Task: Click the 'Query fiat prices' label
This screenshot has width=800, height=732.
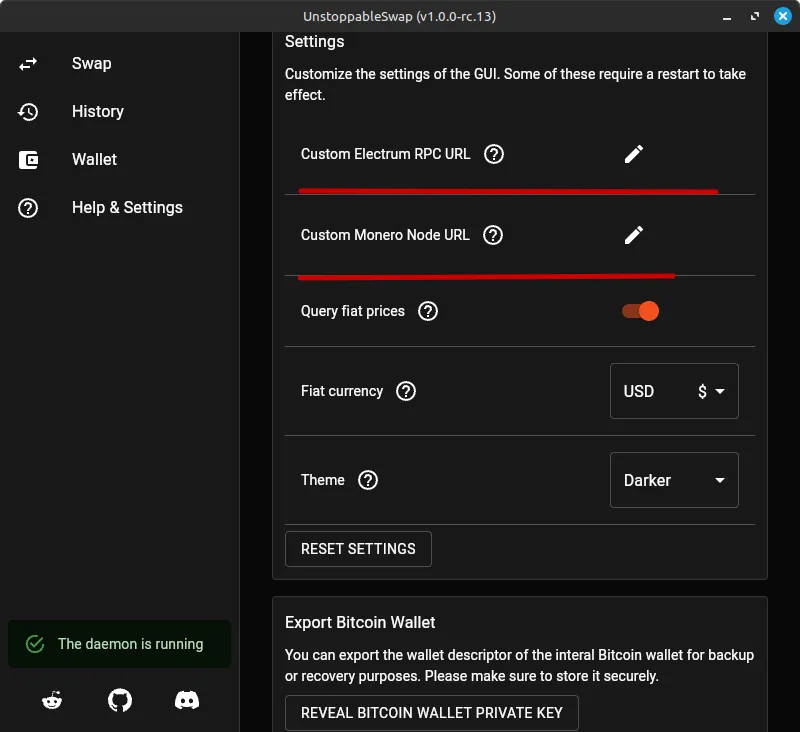Action: [x=353, y=311]
